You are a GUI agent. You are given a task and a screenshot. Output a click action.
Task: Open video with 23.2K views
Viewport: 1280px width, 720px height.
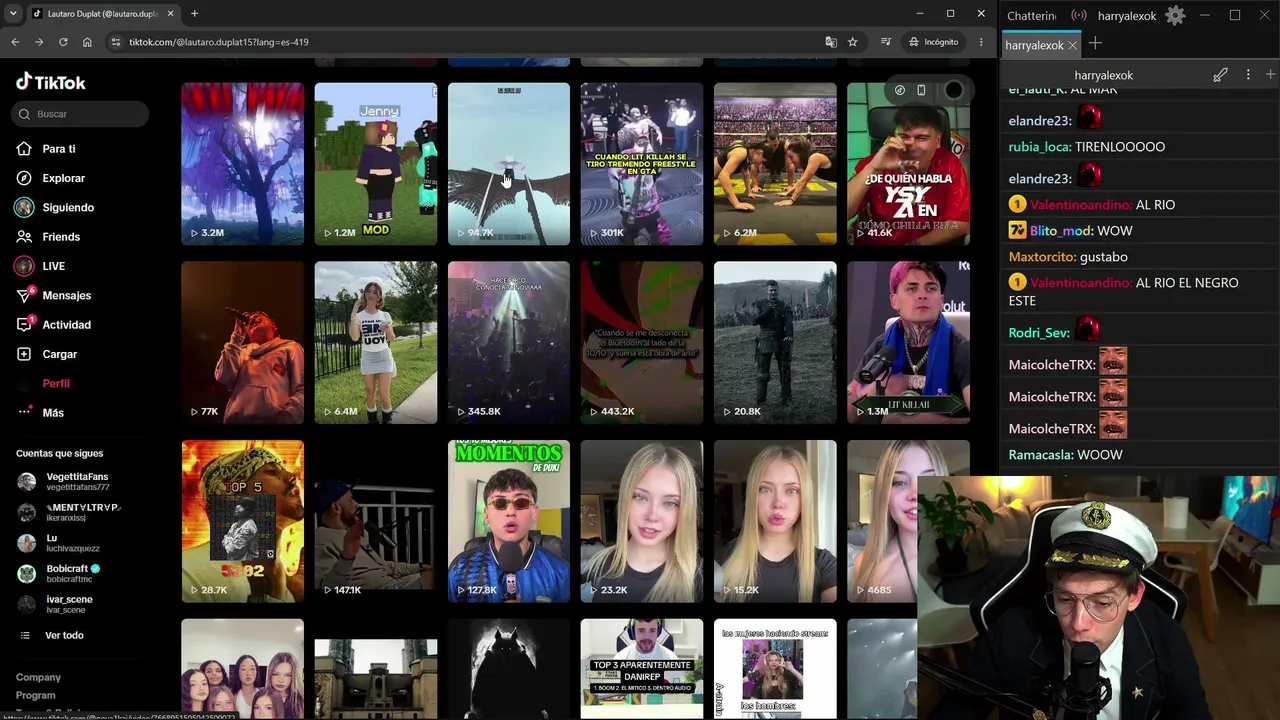point(641,521)
